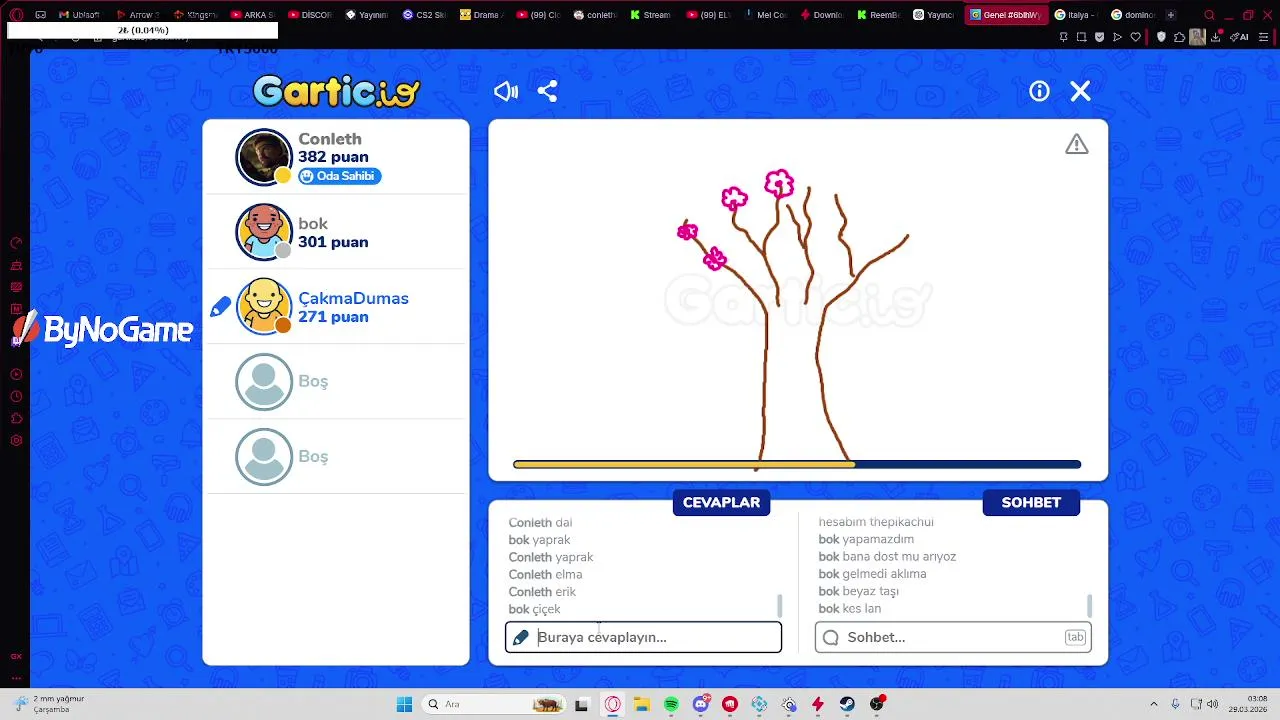The width and height of the screenshot is (1280, 720).
Task: Click the browser snapshot icon
Action: (x=1081, y=37)
